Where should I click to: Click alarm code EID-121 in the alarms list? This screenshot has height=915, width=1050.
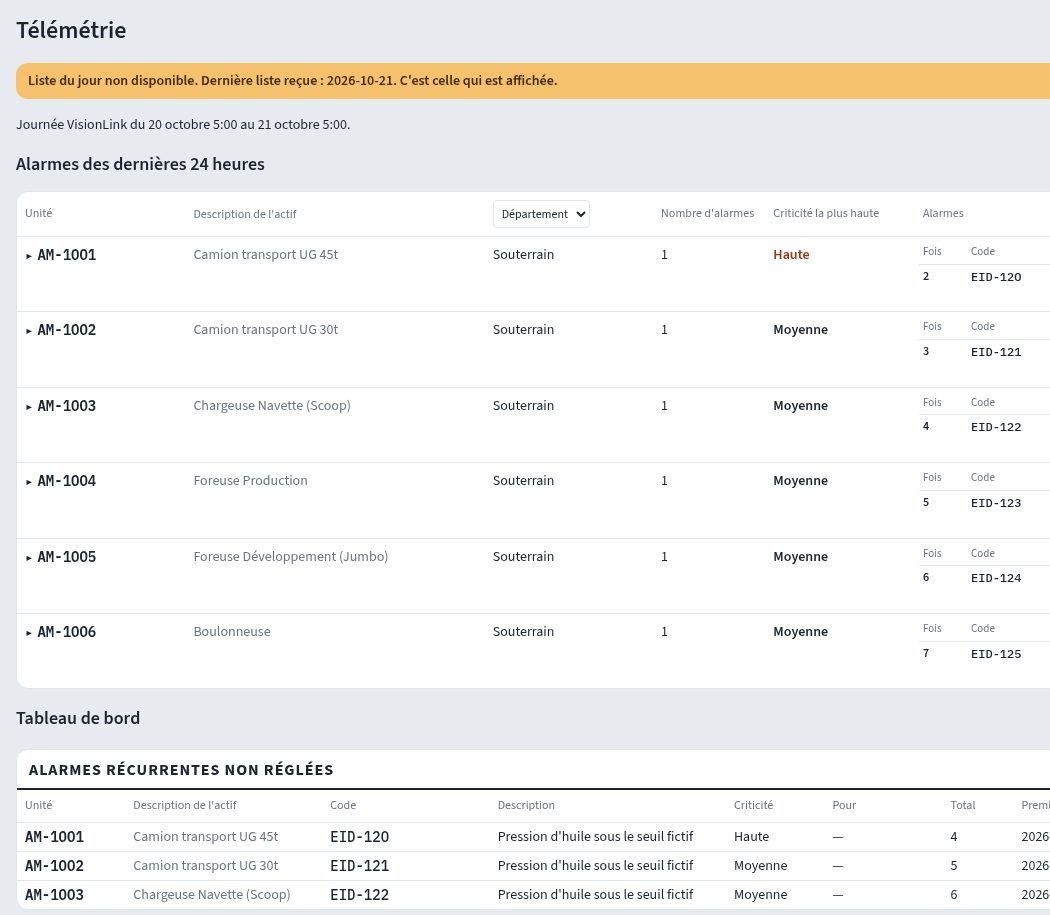click(996, 352)
